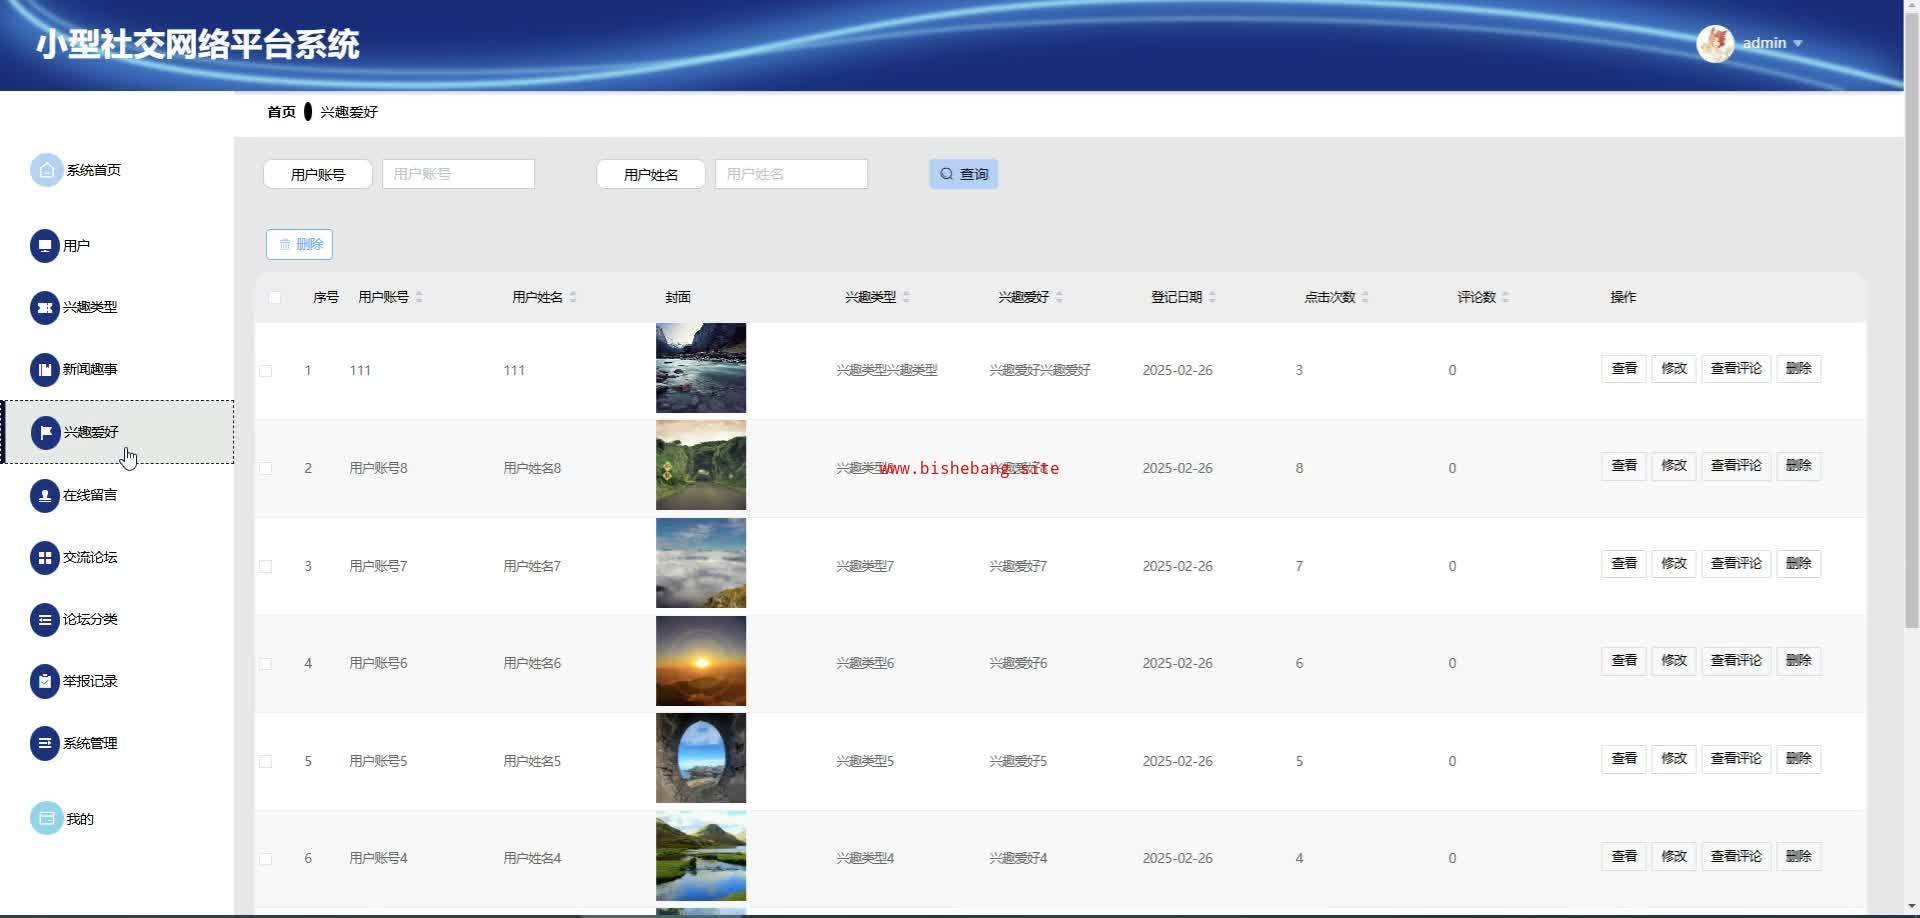Viewport: 1920px width, 918px height.
Task: Open the Forum grid icon in sidebar
Action: (x=45, y=558)
